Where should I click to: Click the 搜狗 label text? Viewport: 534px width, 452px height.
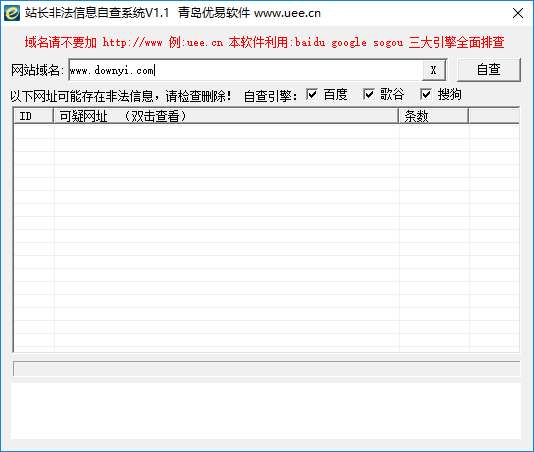coord(450,94)
